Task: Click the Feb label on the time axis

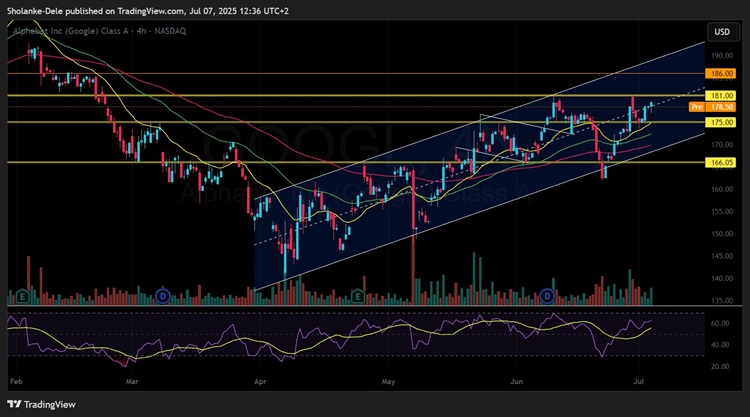Action: coord(16,382)
